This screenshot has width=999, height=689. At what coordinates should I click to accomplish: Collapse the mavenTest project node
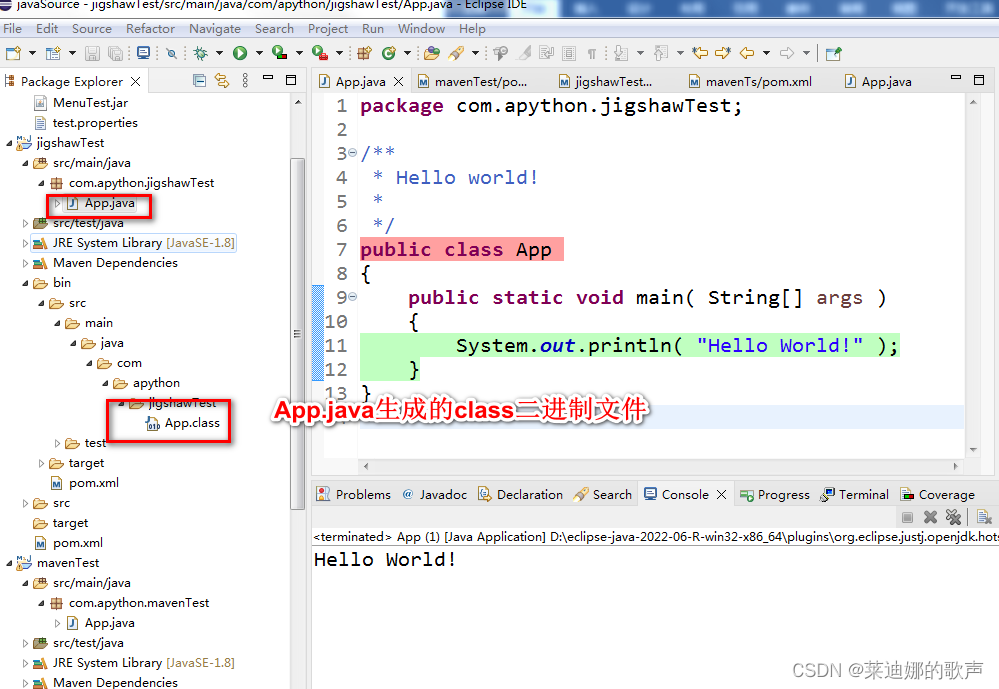pos(9,563)
